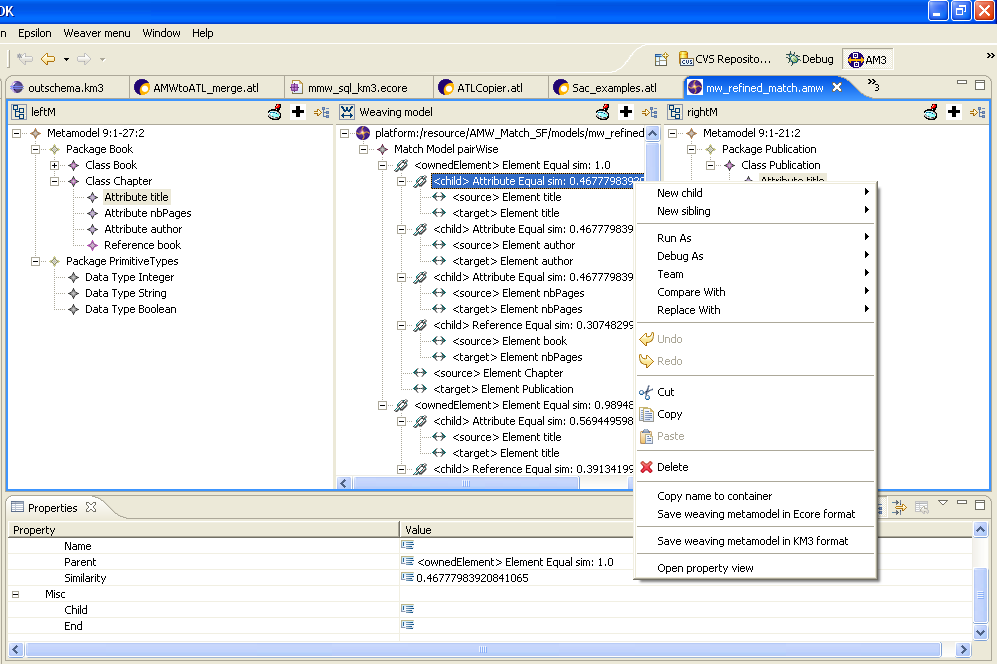Viewport: 997px width, 664px height.
Task: Open the Epsilon menu
Action: [x=34, y=33]
